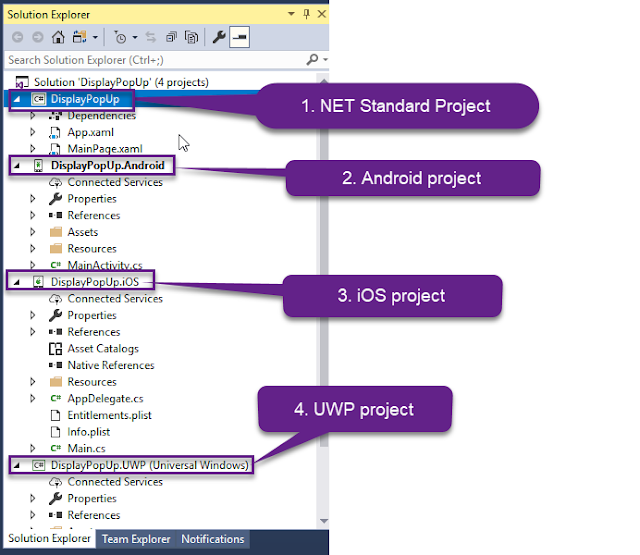Screen dimensions: 640x555
Task: Click Resources folder icon under DisplayPopUp.iOS
Action: (56, 382)
